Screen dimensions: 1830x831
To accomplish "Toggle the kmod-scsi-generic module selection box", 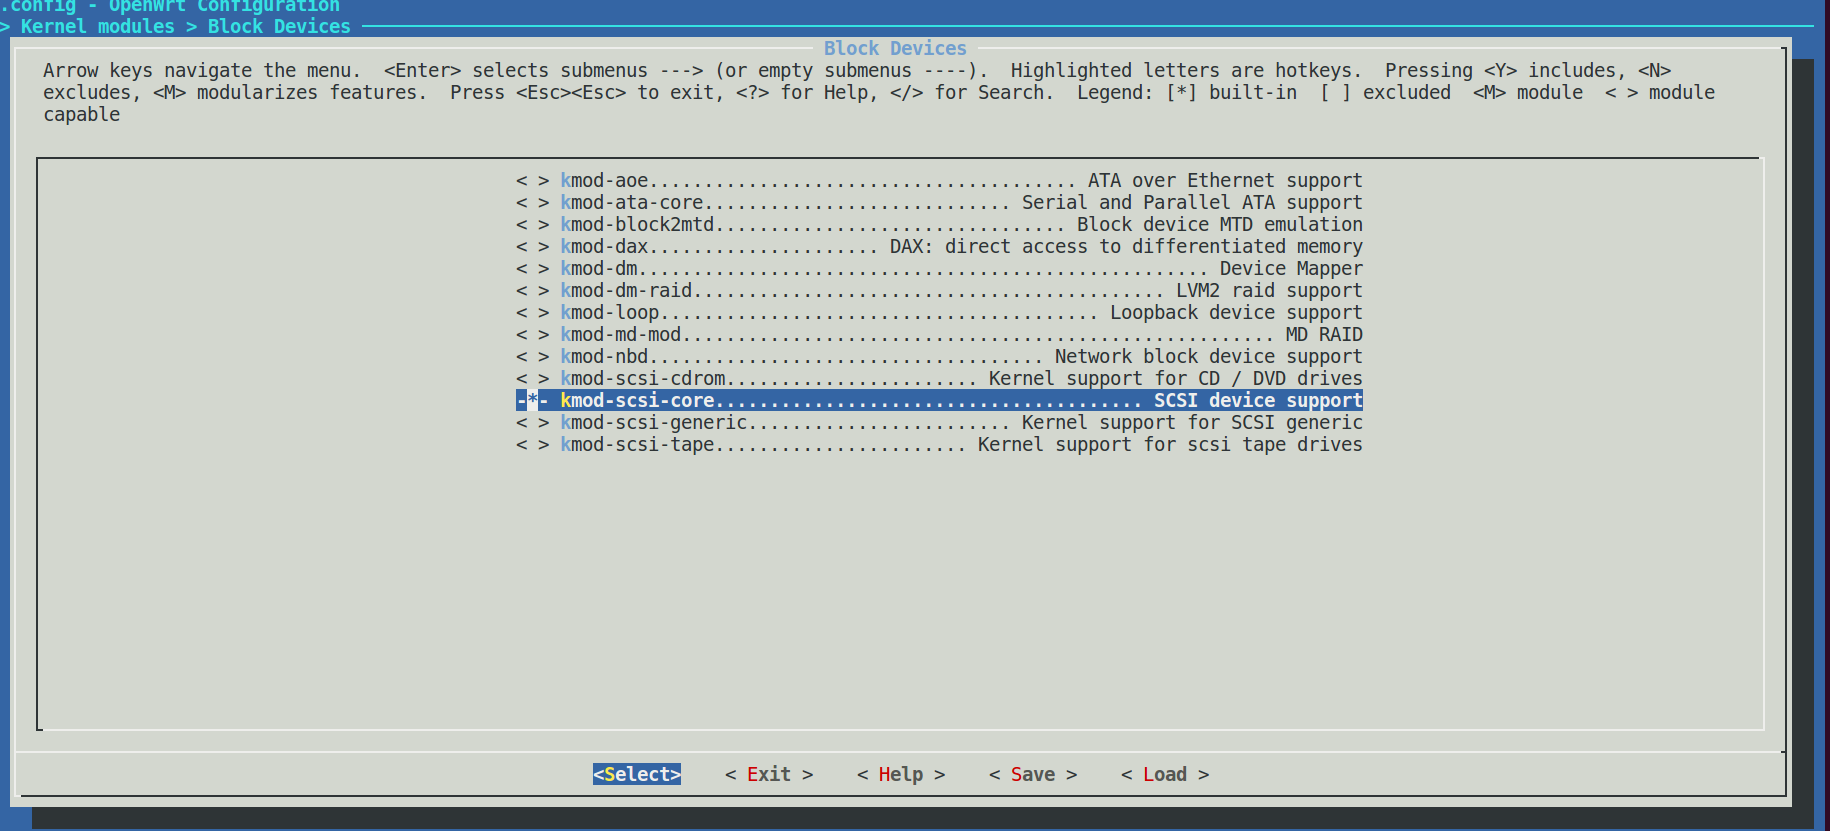I will pyautogui.click(x=533, y=423).
